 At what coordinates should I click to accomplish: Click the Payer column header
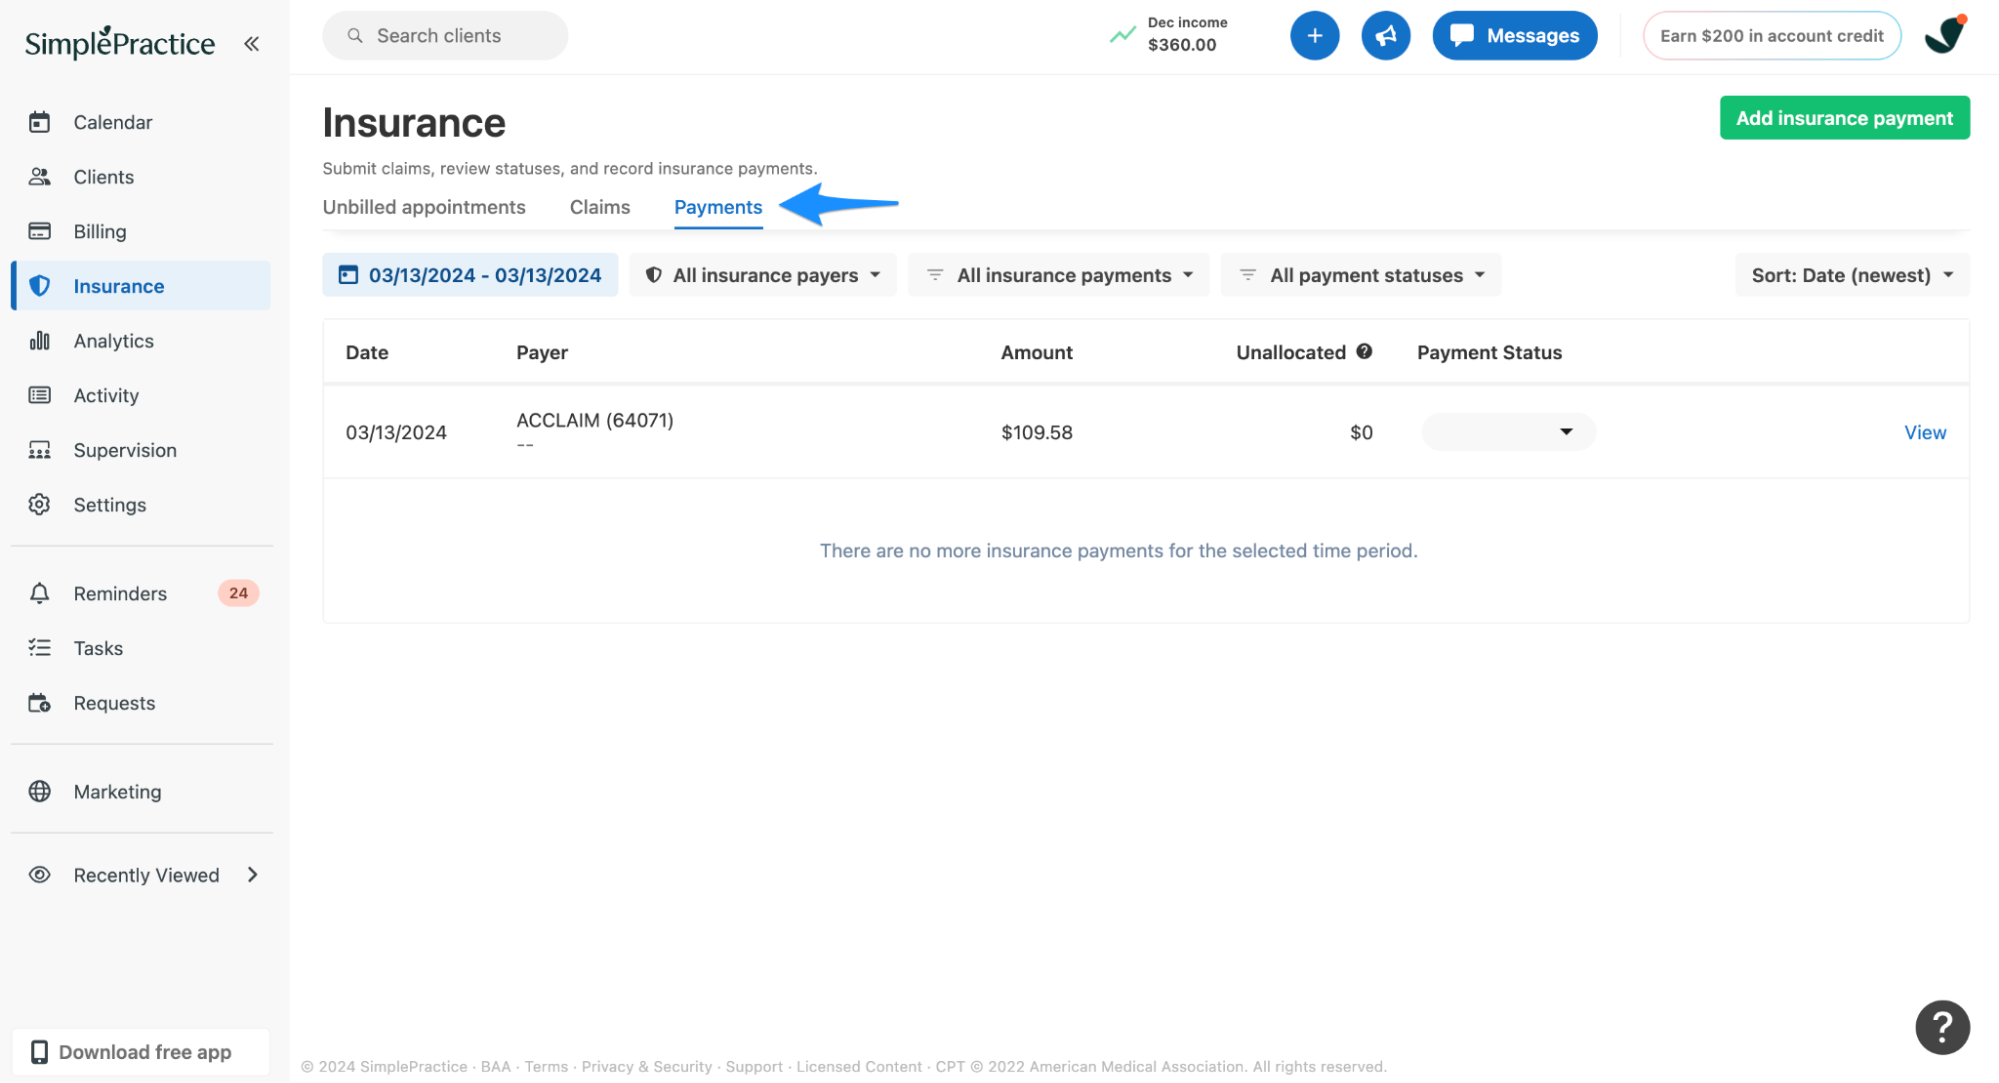tap(542, 352)
